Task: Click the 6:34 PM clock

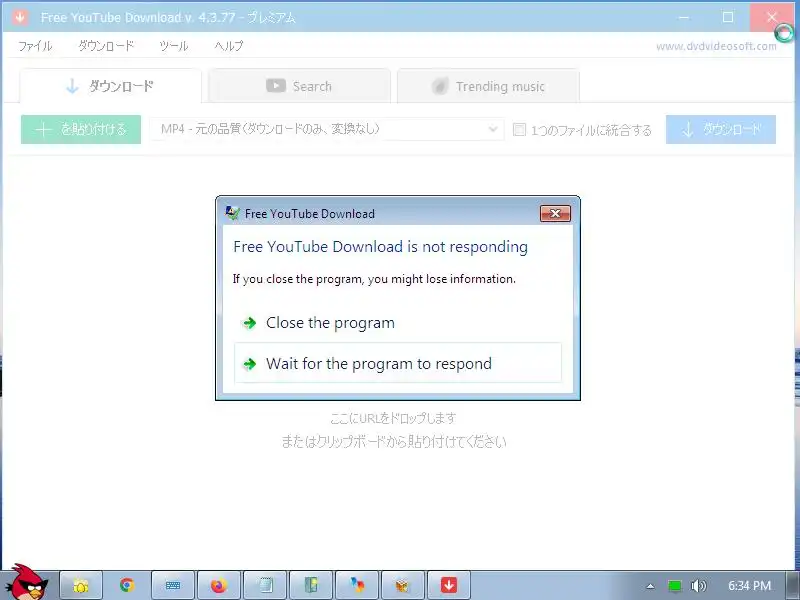Action: (x=749, y=586)
